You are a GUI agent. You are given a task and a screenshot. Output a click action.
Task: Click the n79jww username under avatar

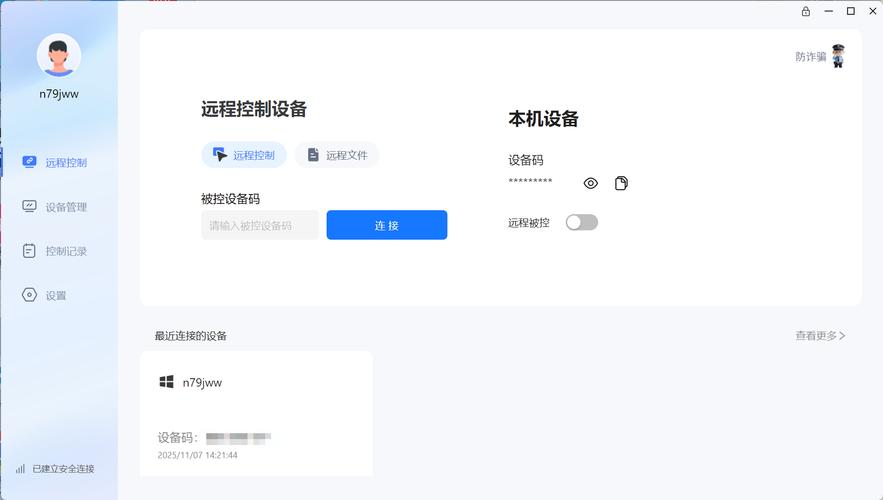(59, 94)
